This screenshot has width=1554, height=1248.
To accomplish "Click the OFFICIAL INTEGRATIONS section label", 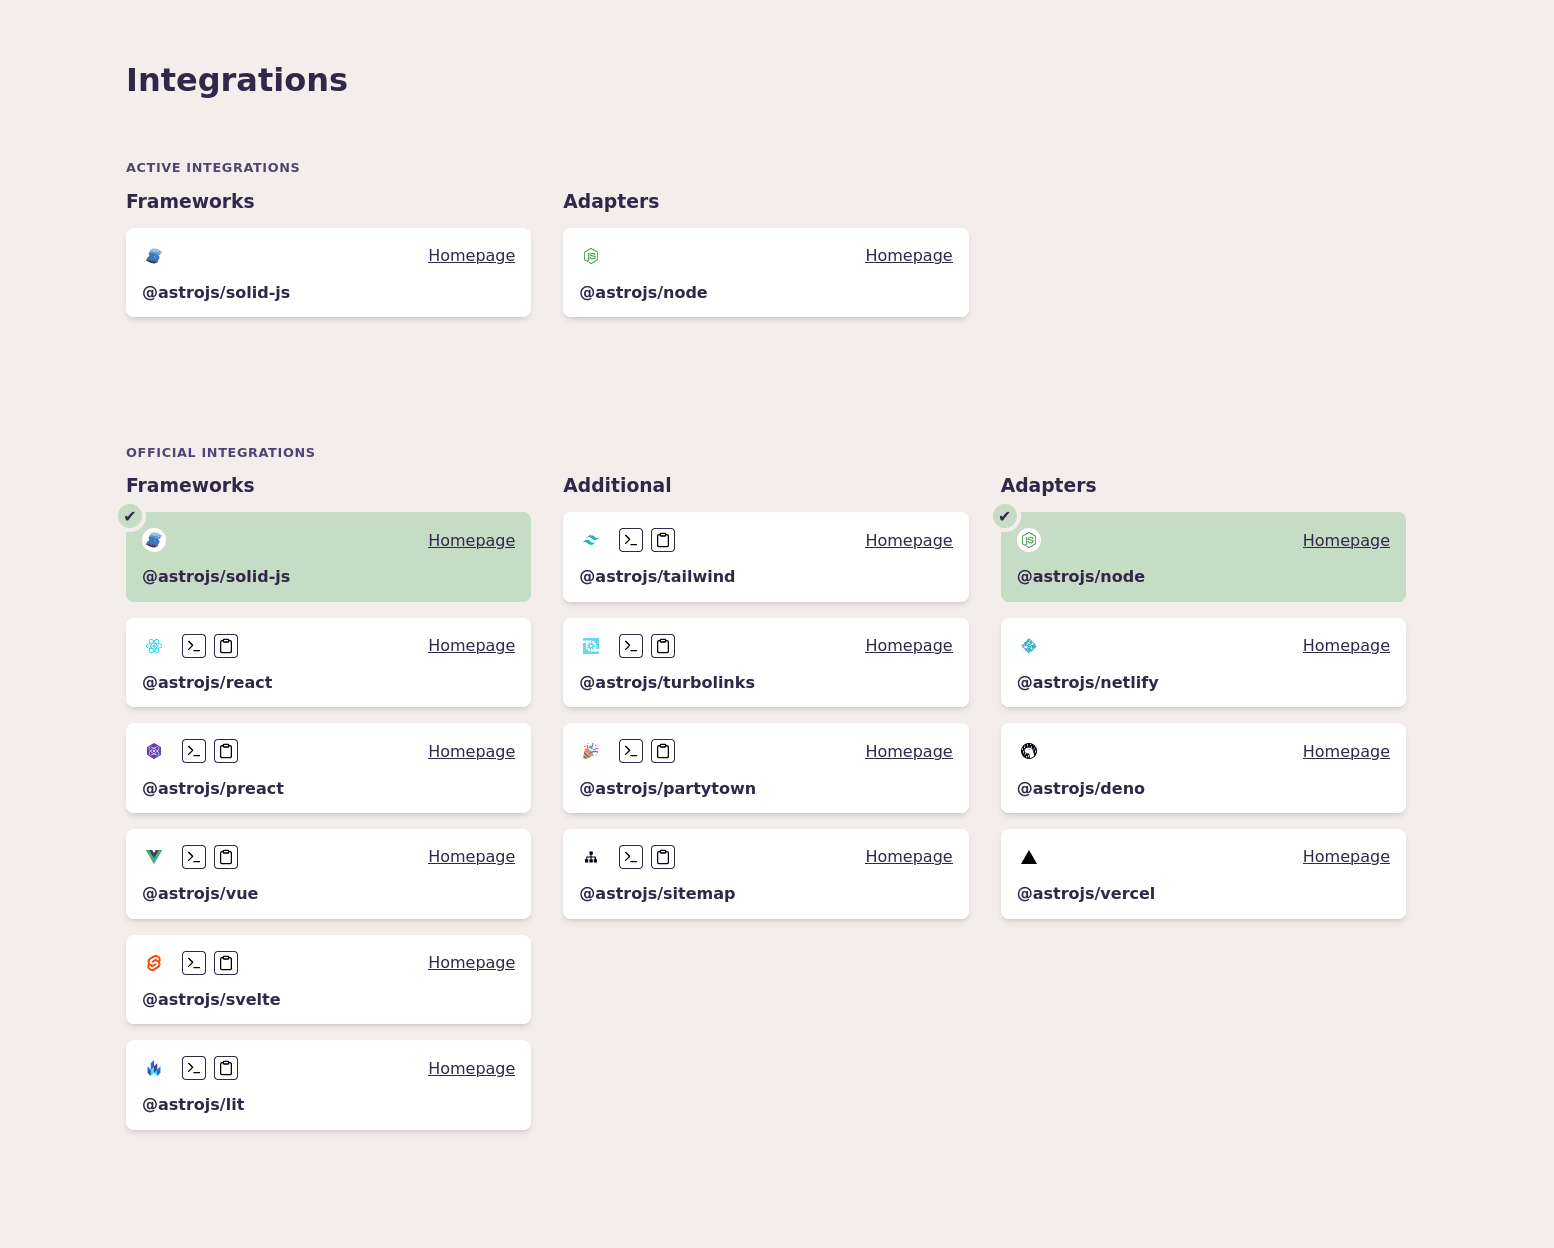I will coord(220,453).
